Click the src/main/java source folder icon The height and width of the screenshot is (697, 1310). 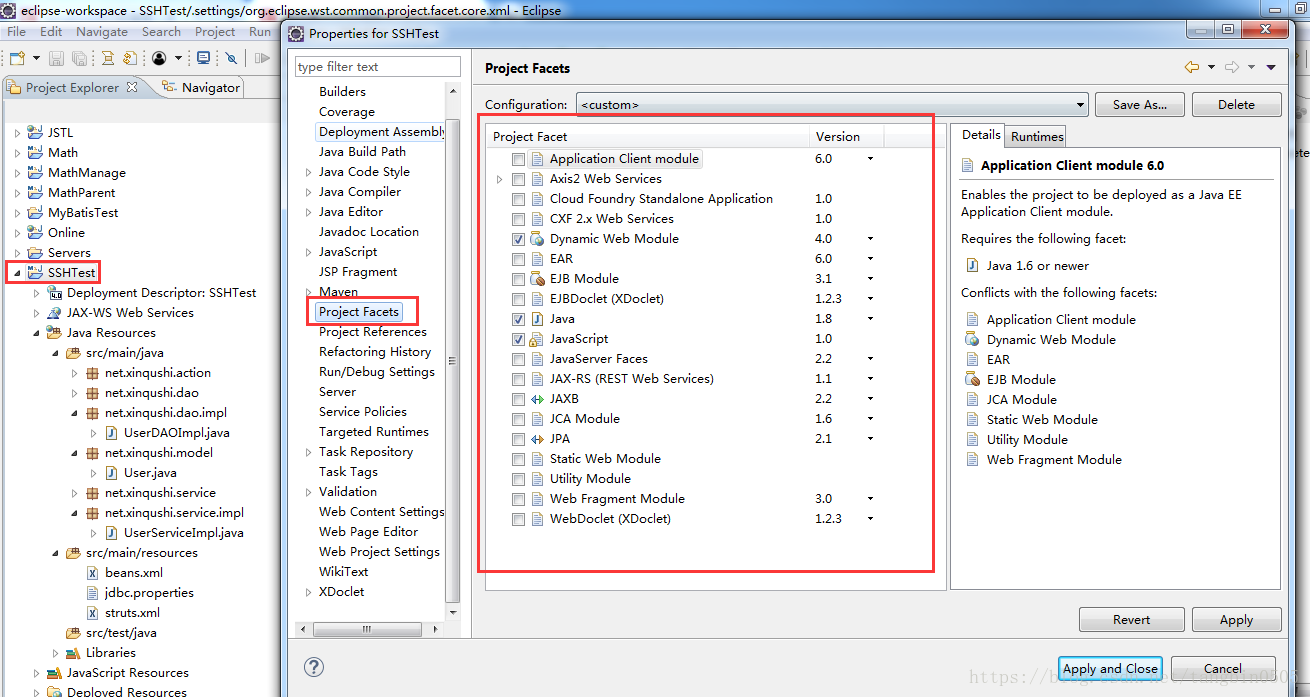tap(73, 352)
